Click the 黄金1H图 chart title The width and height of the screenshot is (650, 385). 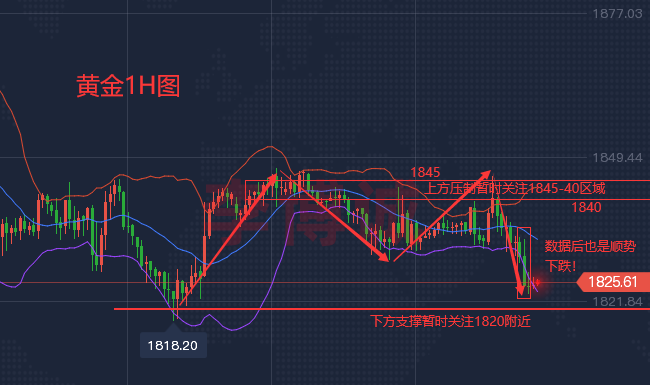(x=128, y=86)
